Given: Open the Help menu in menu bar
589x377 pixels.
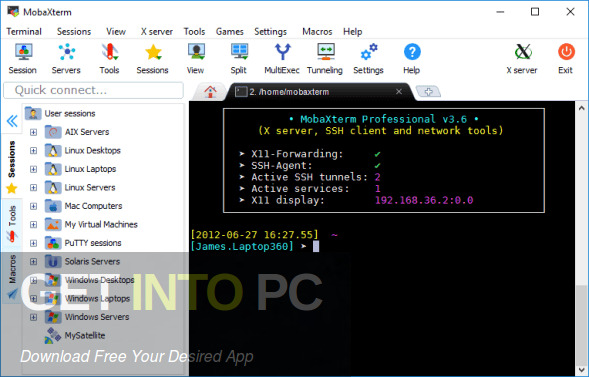Looking at the screenshot, I should coord(352,32).
